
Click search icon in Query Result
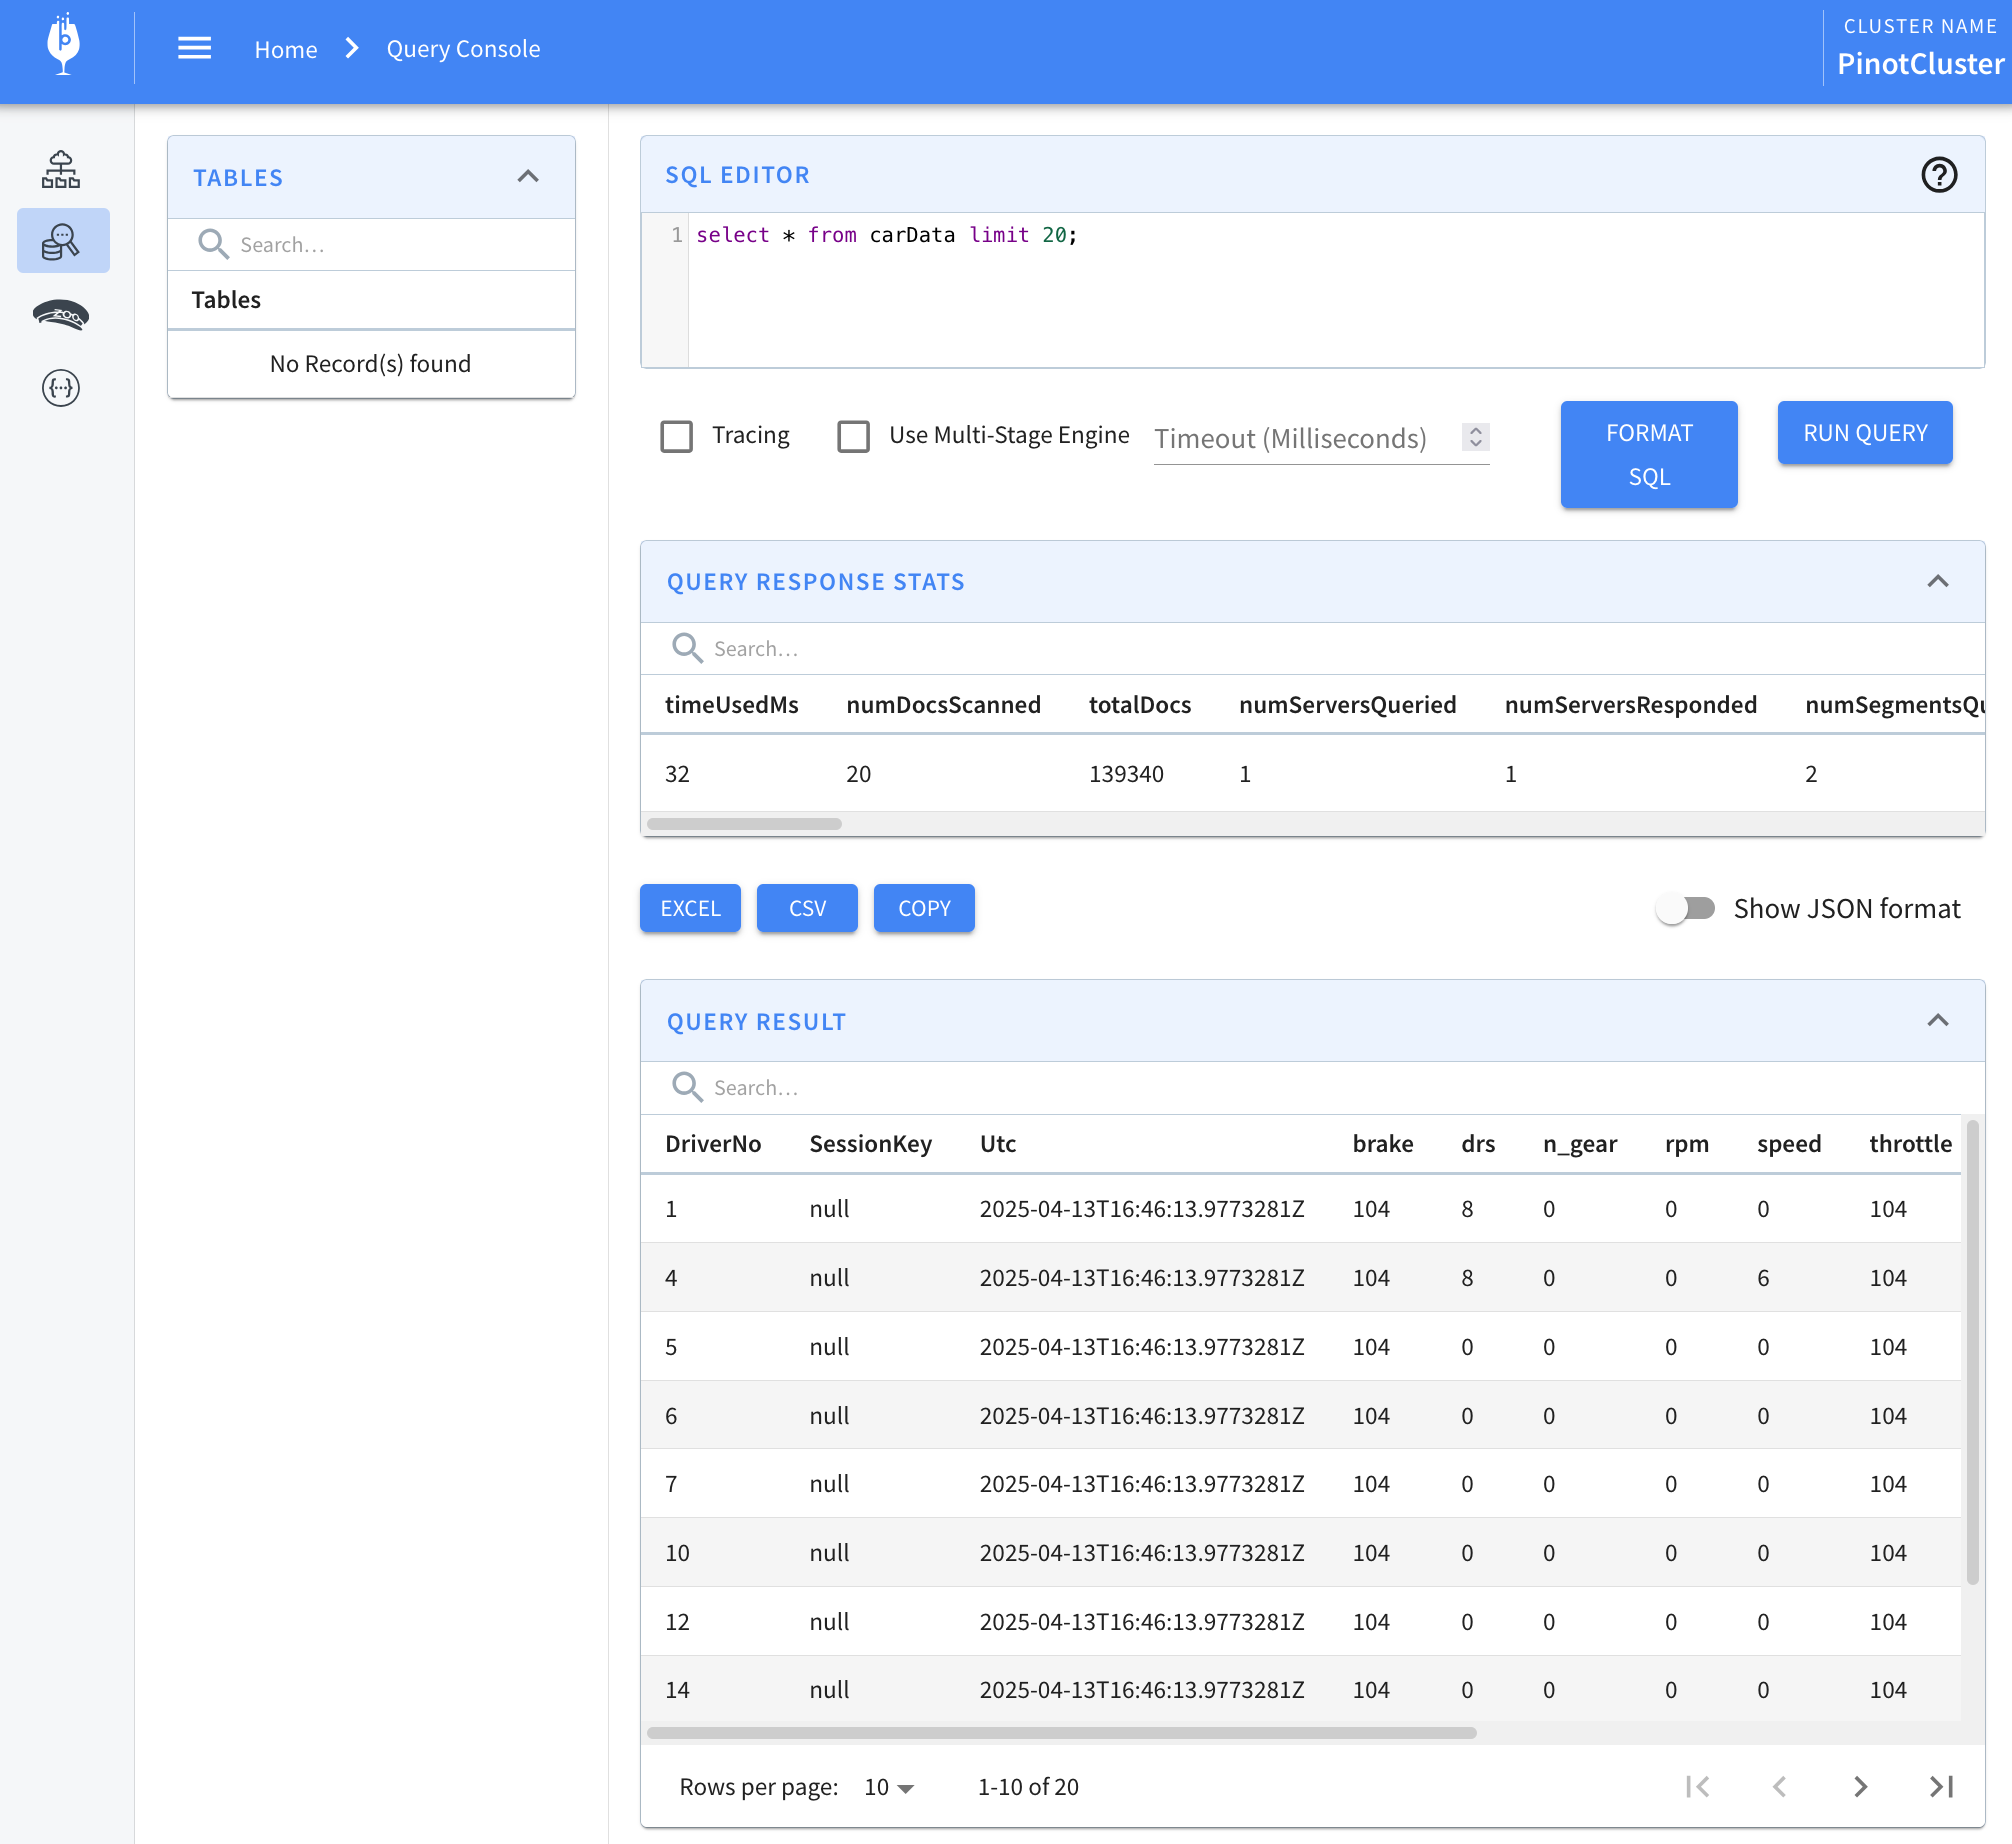[687, 1087]
